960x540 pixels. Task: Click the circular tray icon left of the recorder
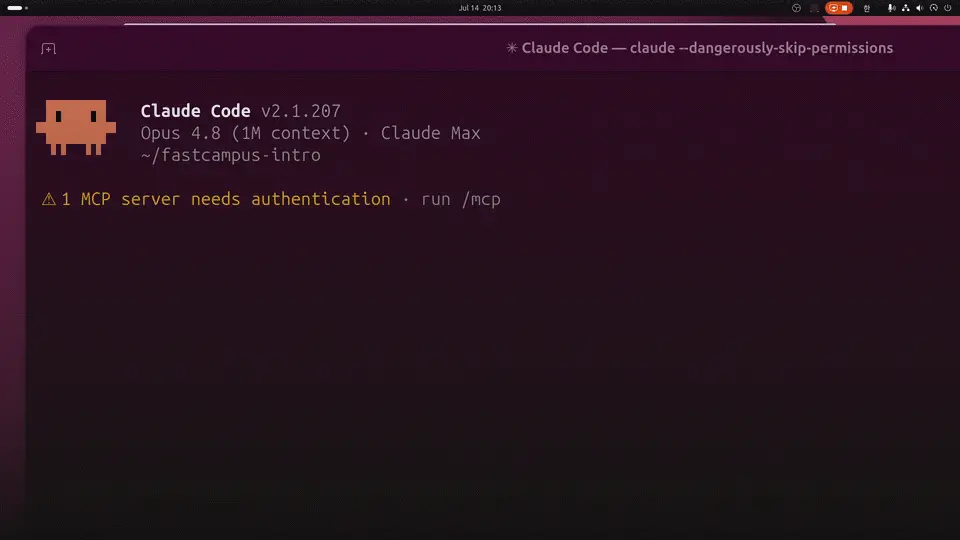coord(796,8)
